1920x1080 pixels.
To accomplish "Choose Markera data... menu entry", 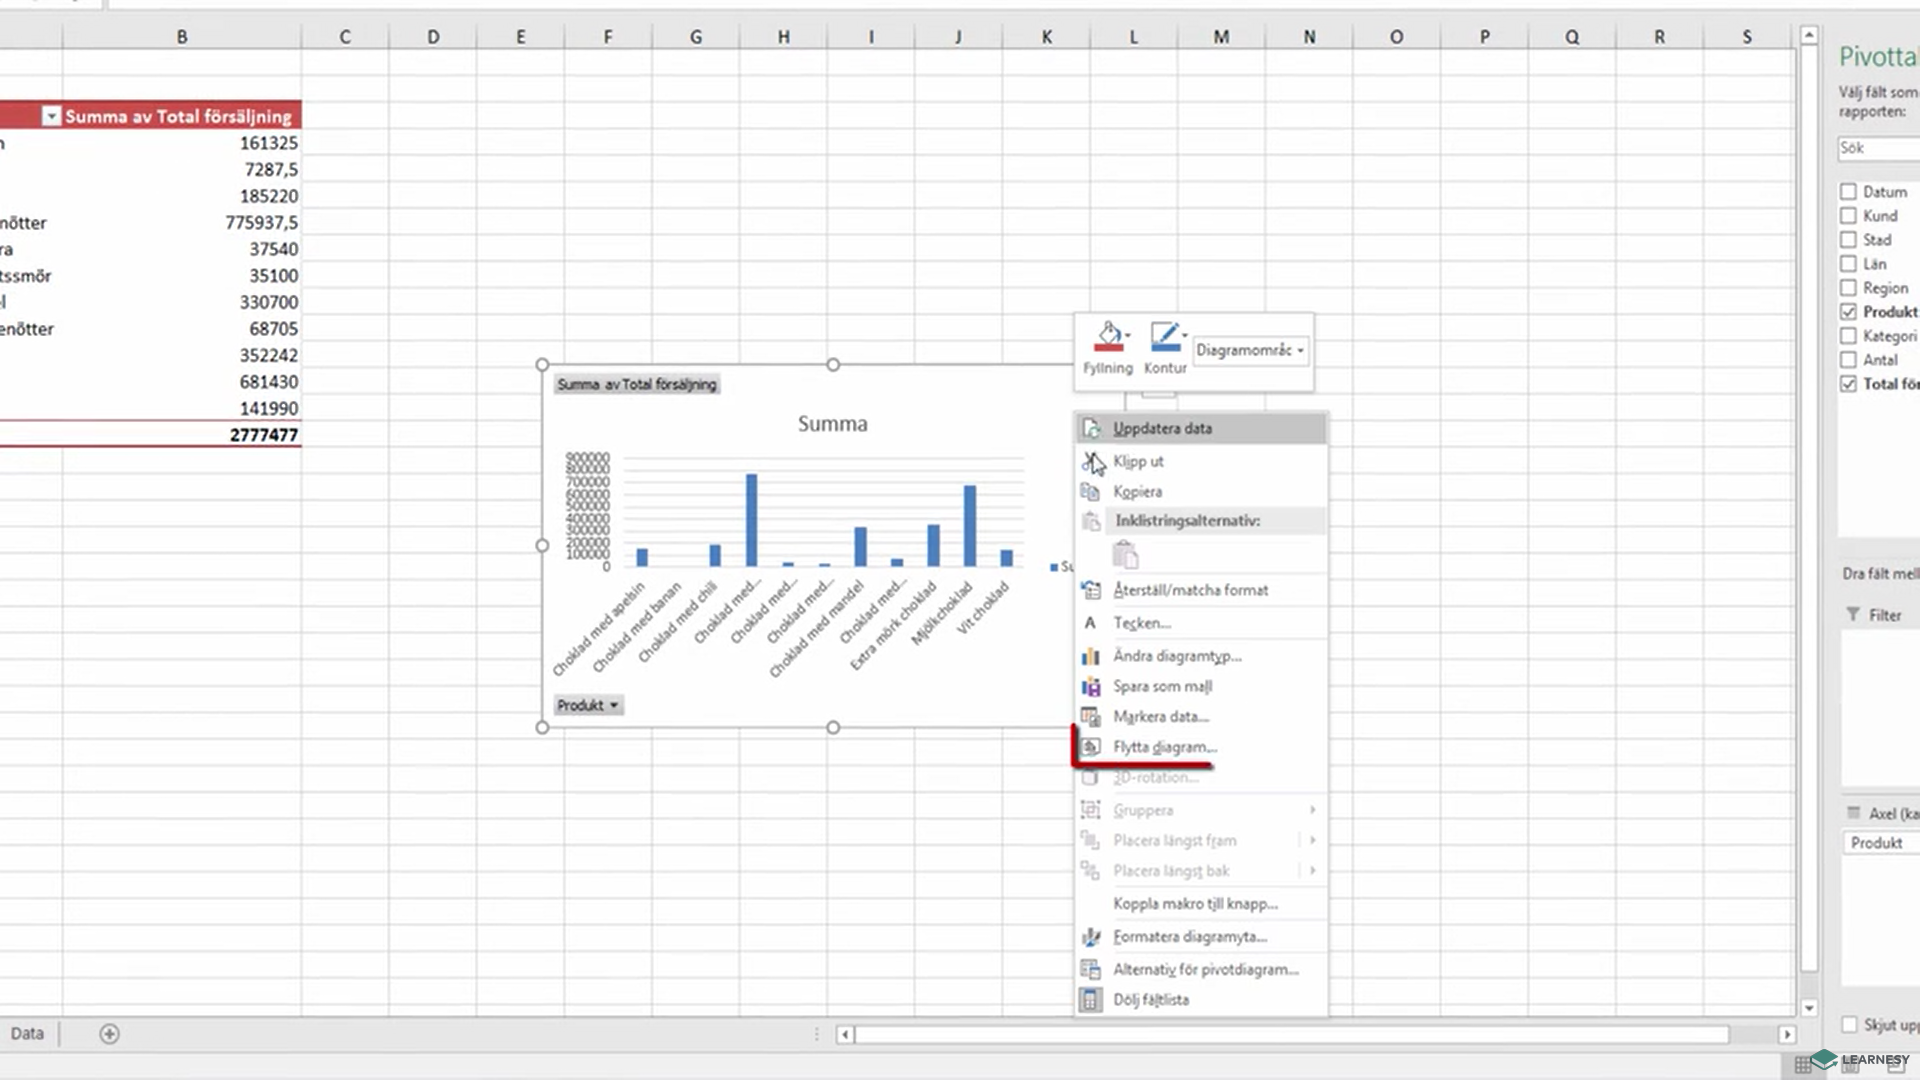I will (x=1201, y=717).
